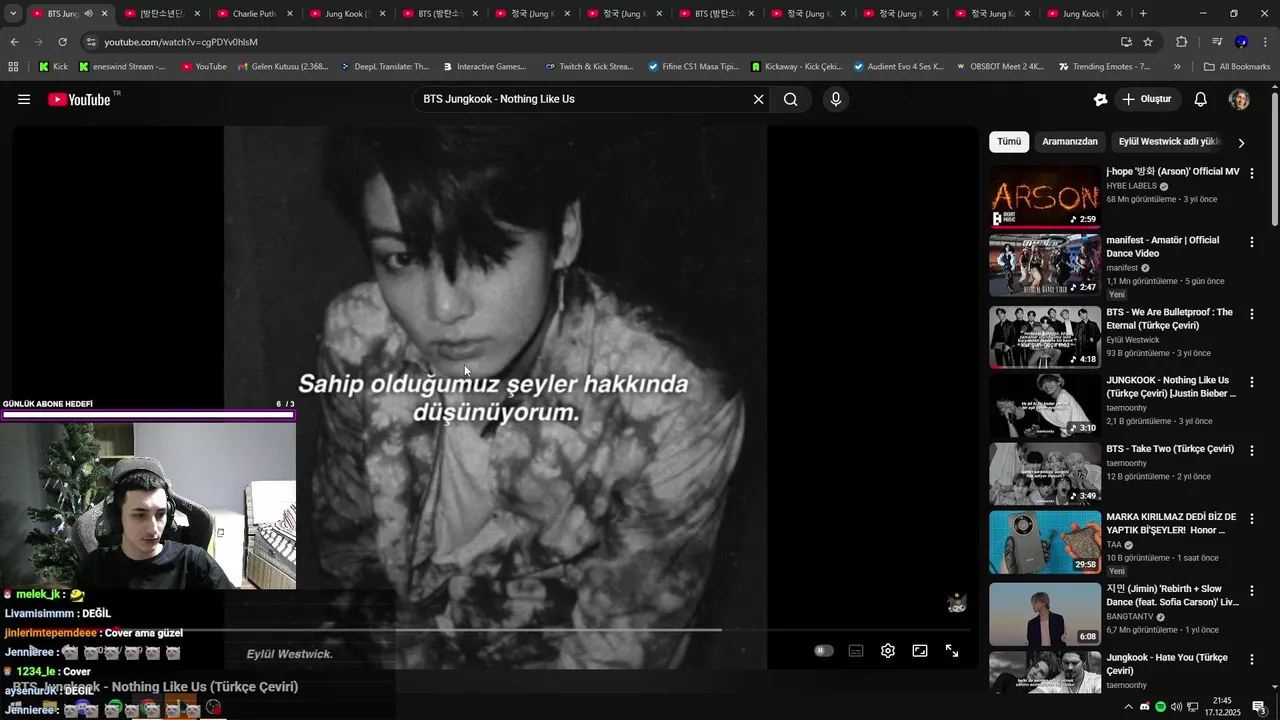
Task: Open the Kick bookmark
Action: pos(53,67)
